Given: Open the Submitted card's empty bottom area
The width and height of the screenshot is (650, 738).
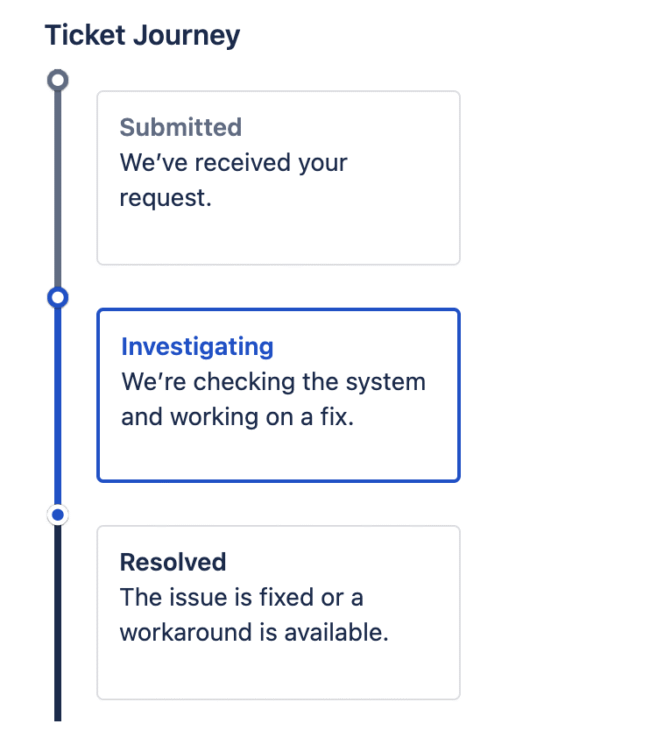Looking at the screenshot, I should point(278,238).
